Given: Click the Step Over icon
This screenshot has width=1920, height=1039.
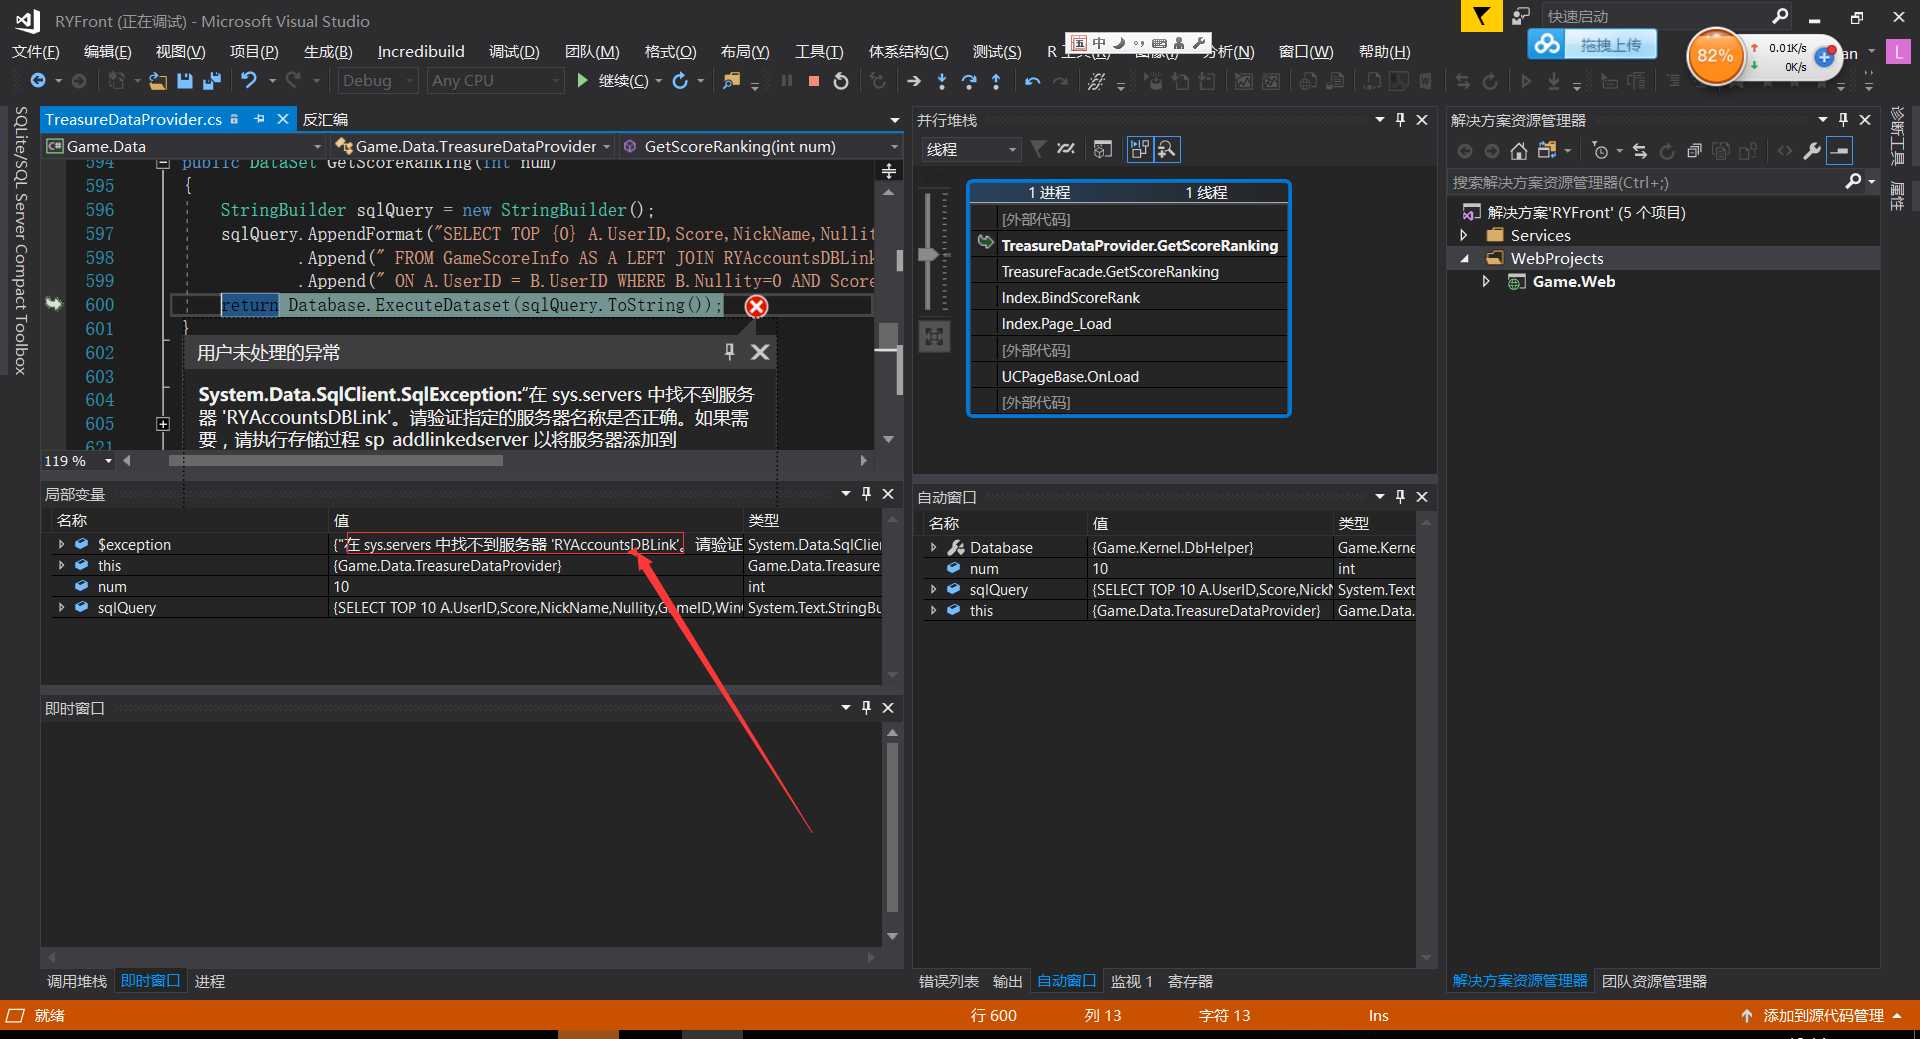Looking at the screenshot, I should (x=969, y=81).
